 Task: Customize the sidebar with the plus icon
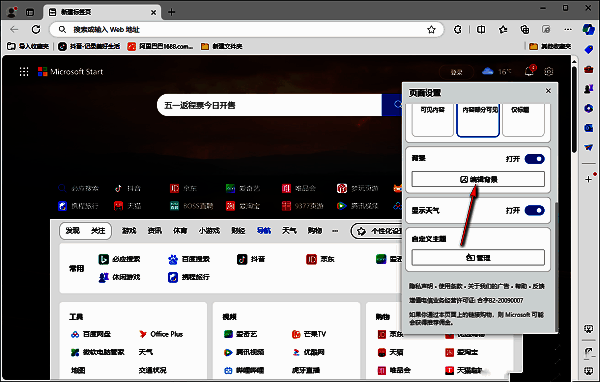coord(589,179)
